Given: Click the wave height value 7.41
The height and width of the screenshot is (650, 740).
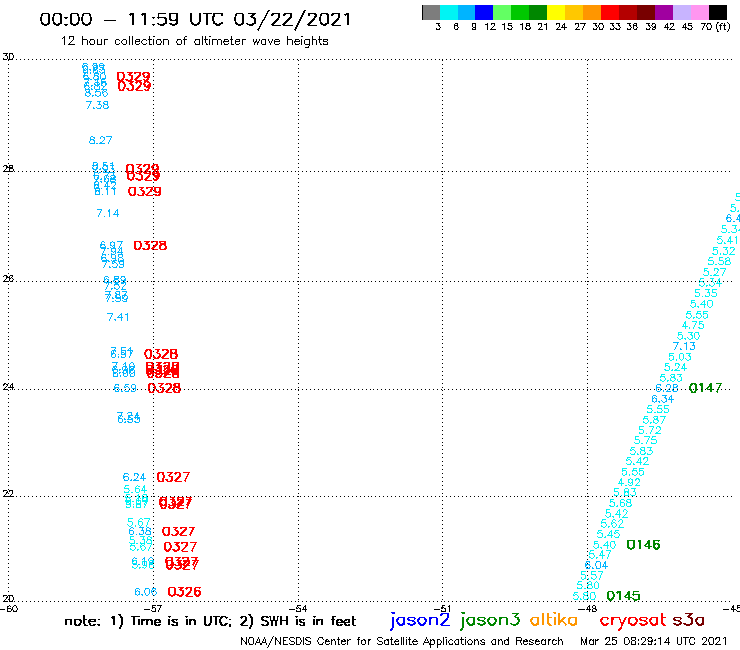Looking at the screenshot, I should pos(118,317).
